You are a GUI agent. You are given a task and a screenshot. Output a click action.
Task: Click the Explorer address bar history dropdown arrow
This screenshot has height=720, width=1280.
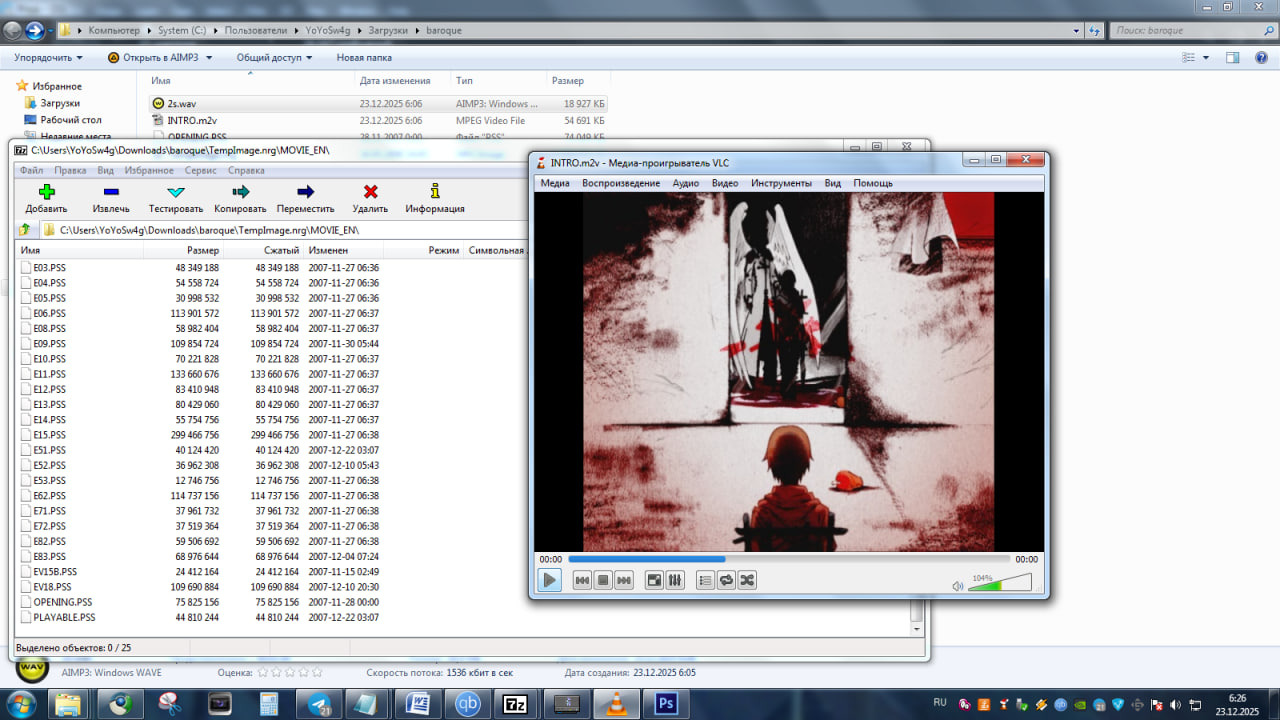click(x=1078, y=30)
